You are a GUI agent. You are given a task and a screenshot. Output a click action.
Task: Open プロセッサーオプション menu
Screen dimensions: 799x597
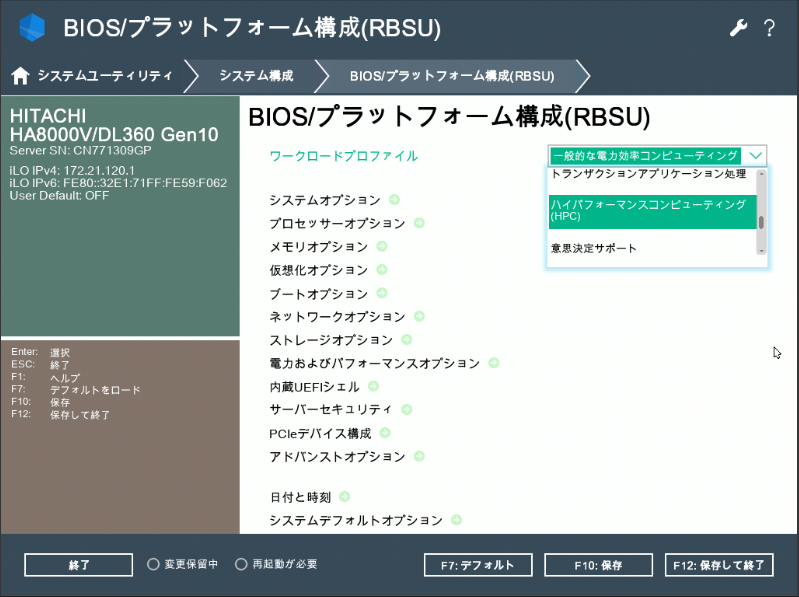(337, 223)
